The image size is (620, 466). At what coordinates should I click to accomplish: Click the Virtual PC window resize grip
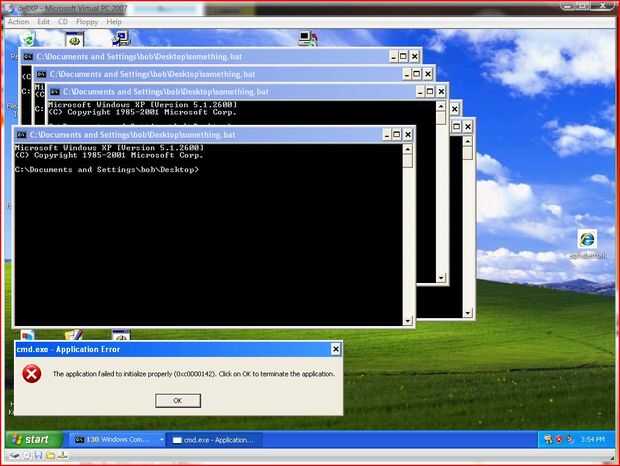pyautogui.click(x=612, y=458)
